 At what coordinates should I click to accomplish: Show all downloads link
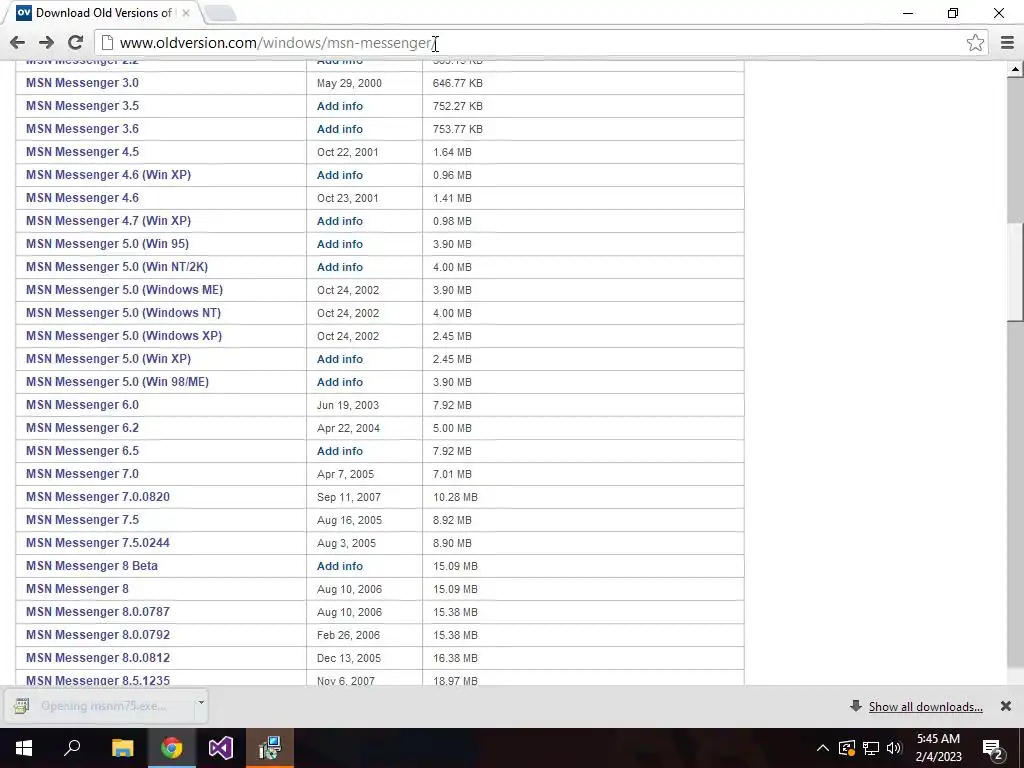click(x=925, y=707)
